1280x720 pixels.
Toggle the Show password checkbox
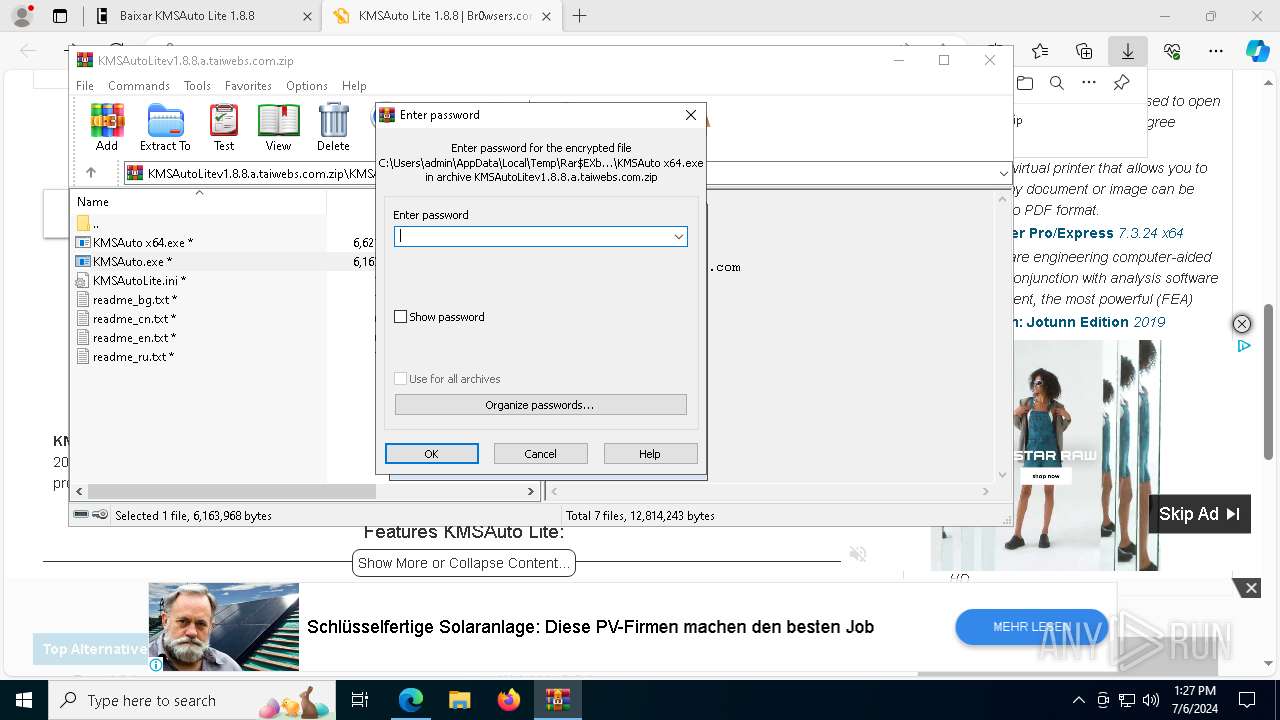(401, 317)
